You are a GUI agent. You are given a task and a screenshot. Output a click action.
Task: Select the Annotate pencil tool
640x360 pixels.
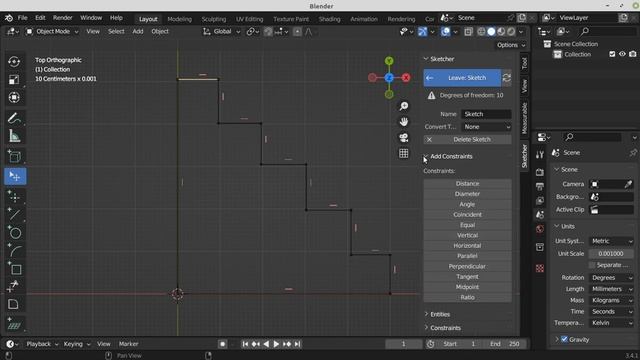click(x=14, y=118)
